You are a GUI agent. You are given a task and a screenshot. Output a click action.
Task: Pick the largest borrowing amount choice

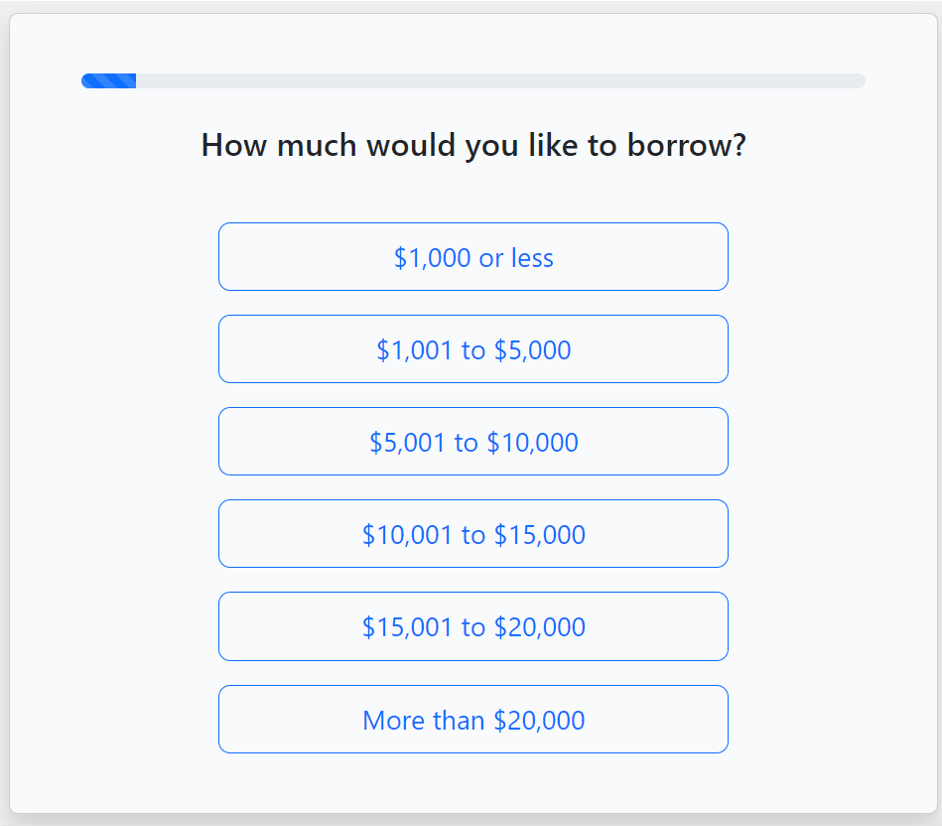pyautogui.click(x=473, y=719)
